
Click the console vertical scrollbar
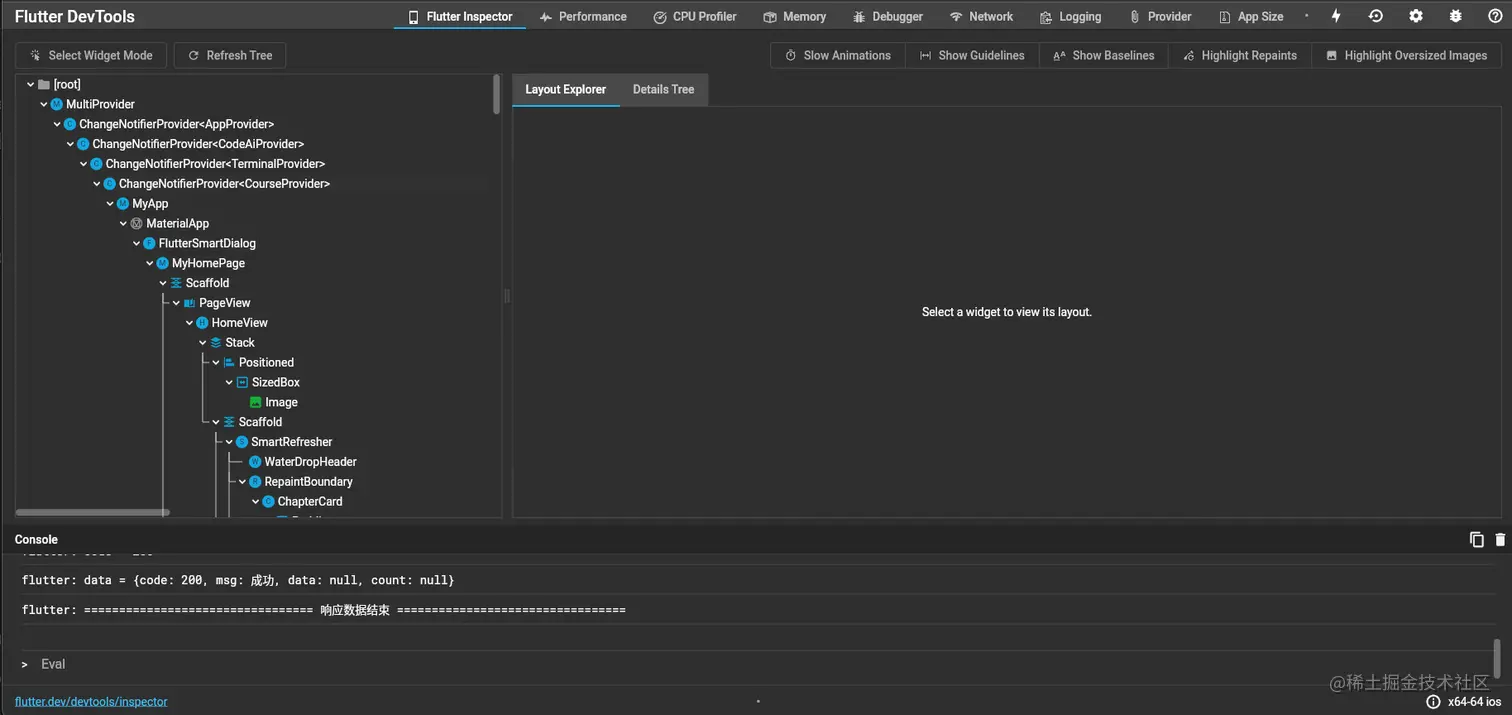[x=1497, y=657]
